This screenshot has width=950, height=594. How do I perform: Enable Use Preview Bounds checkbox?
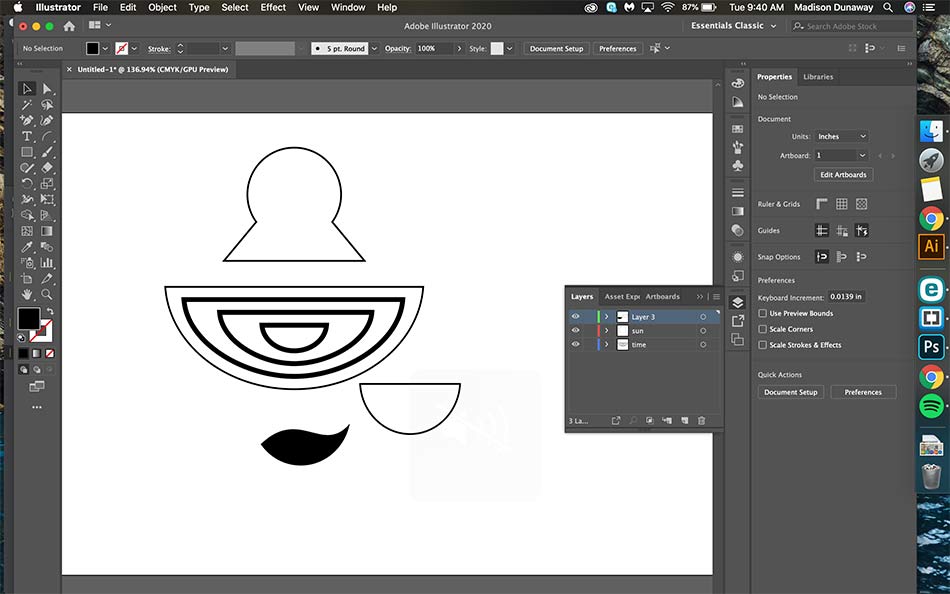(x=763, y=313)
